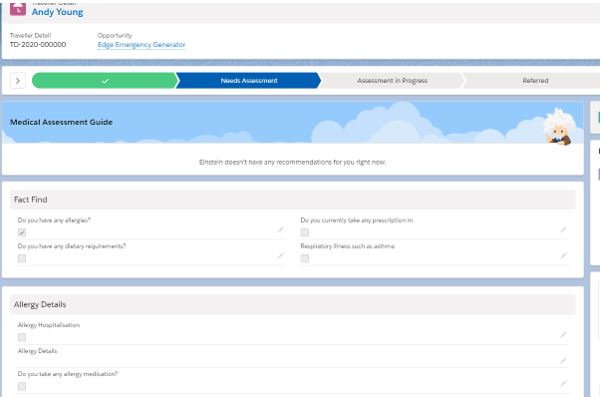Expand the path details chevron
The image size is (602, 397).
[x=18, y=81]
